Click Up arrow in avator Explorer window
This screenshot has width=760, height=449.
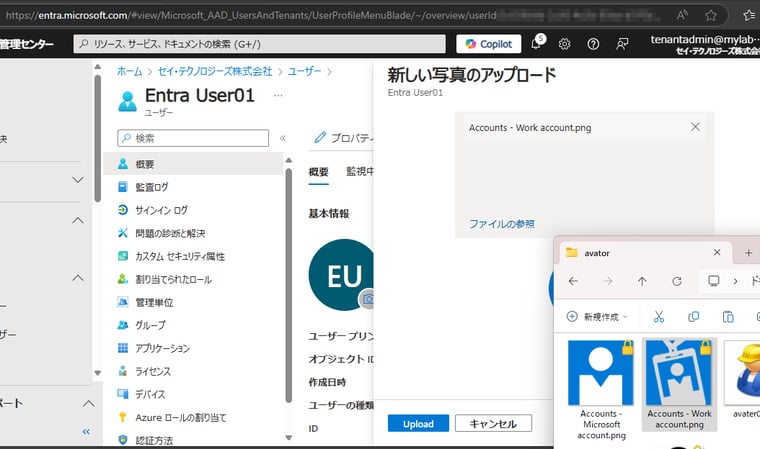pyautogui.click(x=642, y=281)
